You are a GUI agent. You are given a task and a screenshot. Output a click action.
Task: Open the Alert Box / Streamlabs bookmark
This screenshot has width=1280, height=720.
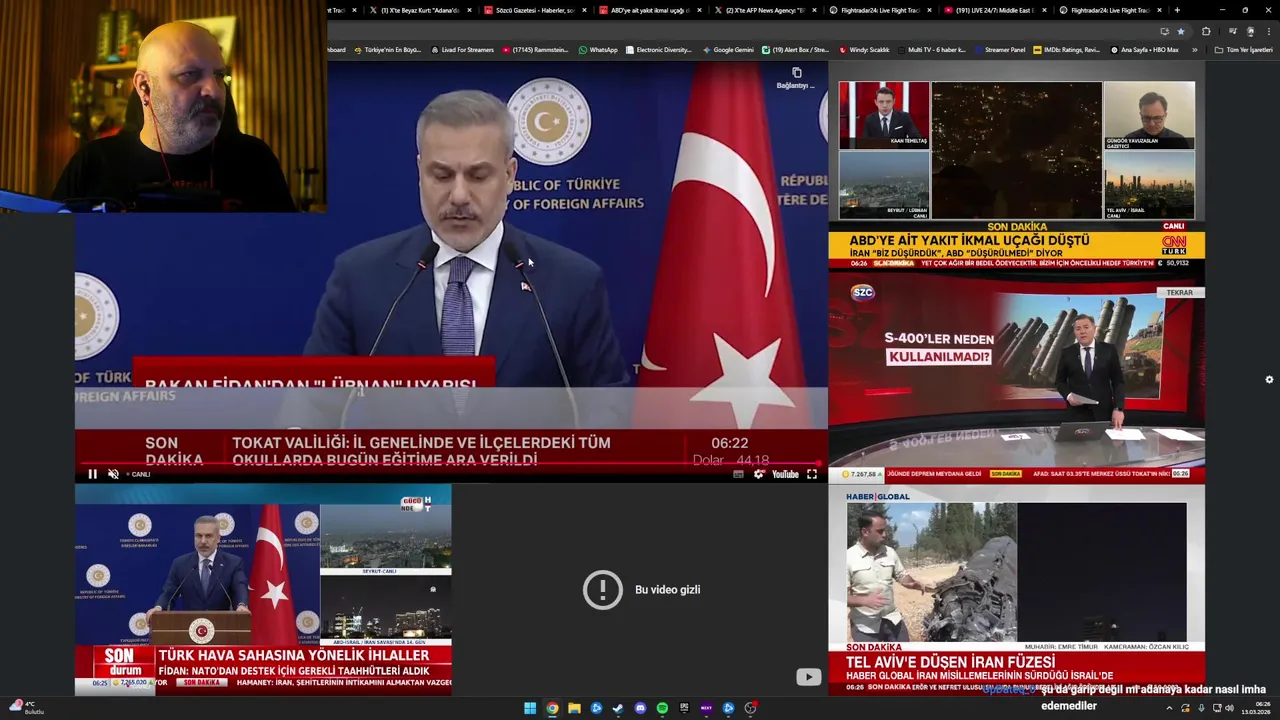[796, 49]
